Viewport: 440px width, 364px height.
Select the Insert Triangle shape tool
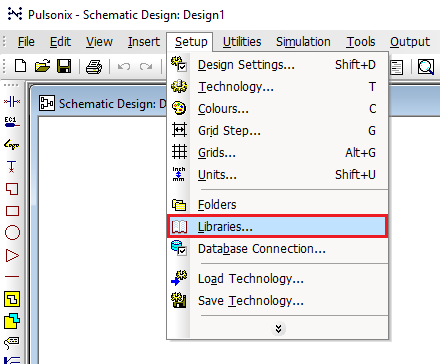click(x=12, y=256)
